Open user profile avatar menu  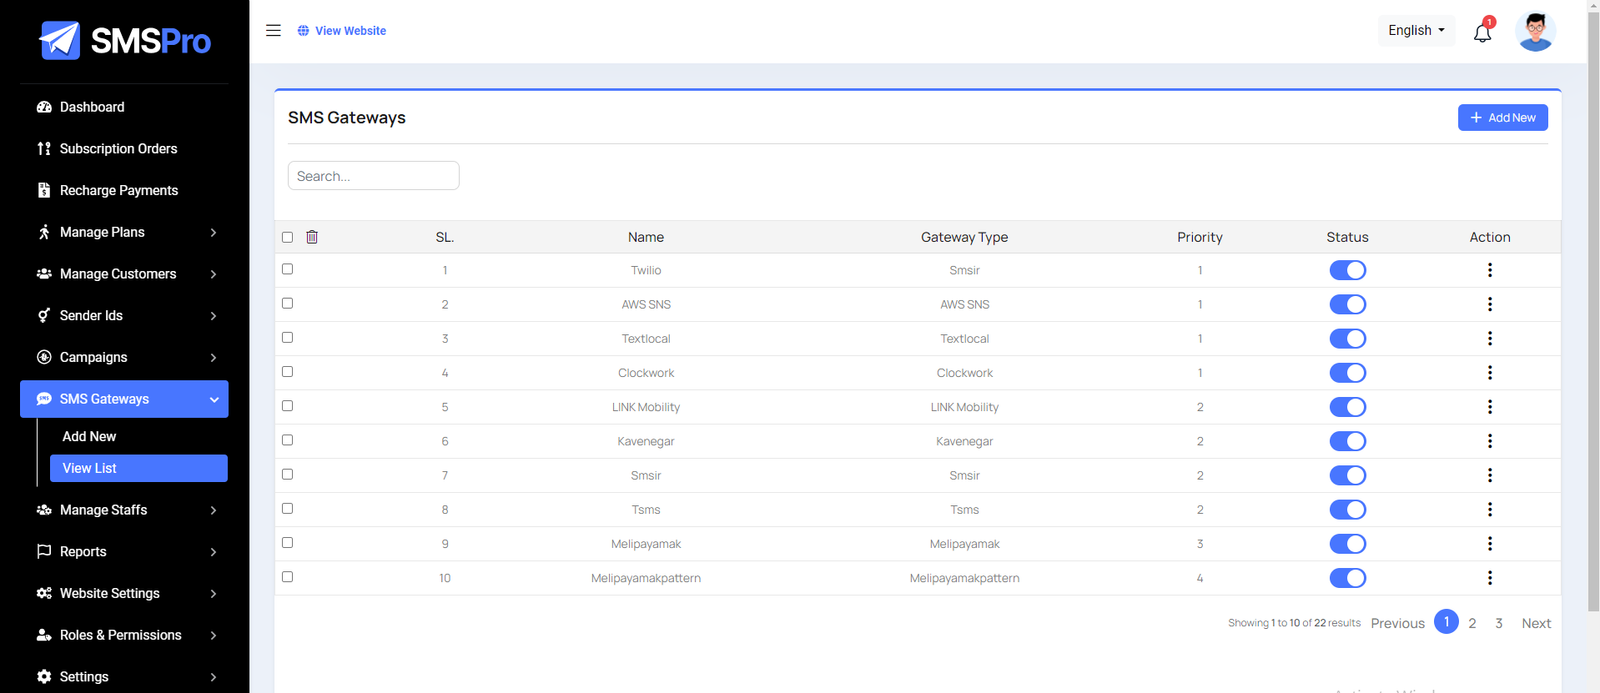click(x=1535, y=31)
